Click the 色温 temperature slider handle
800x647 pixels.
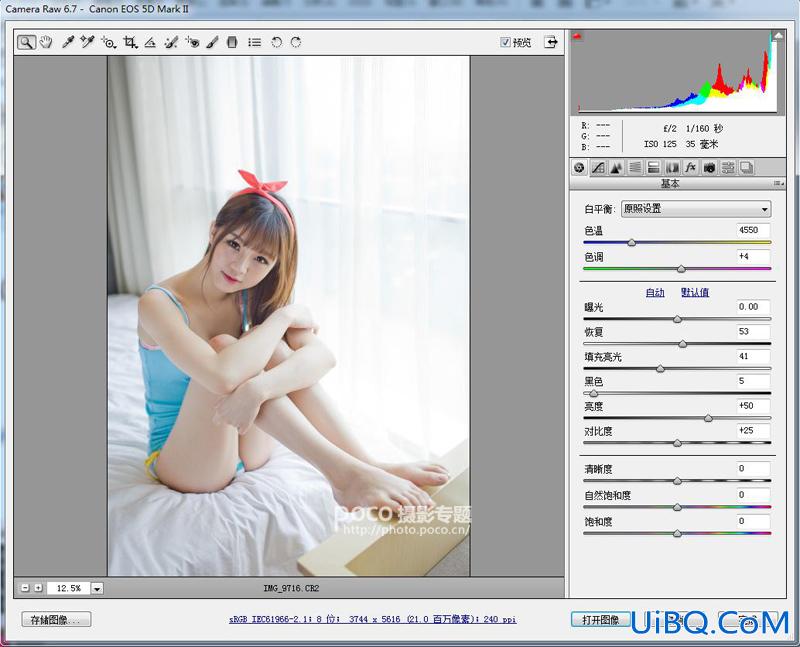(x=632, y=242)
